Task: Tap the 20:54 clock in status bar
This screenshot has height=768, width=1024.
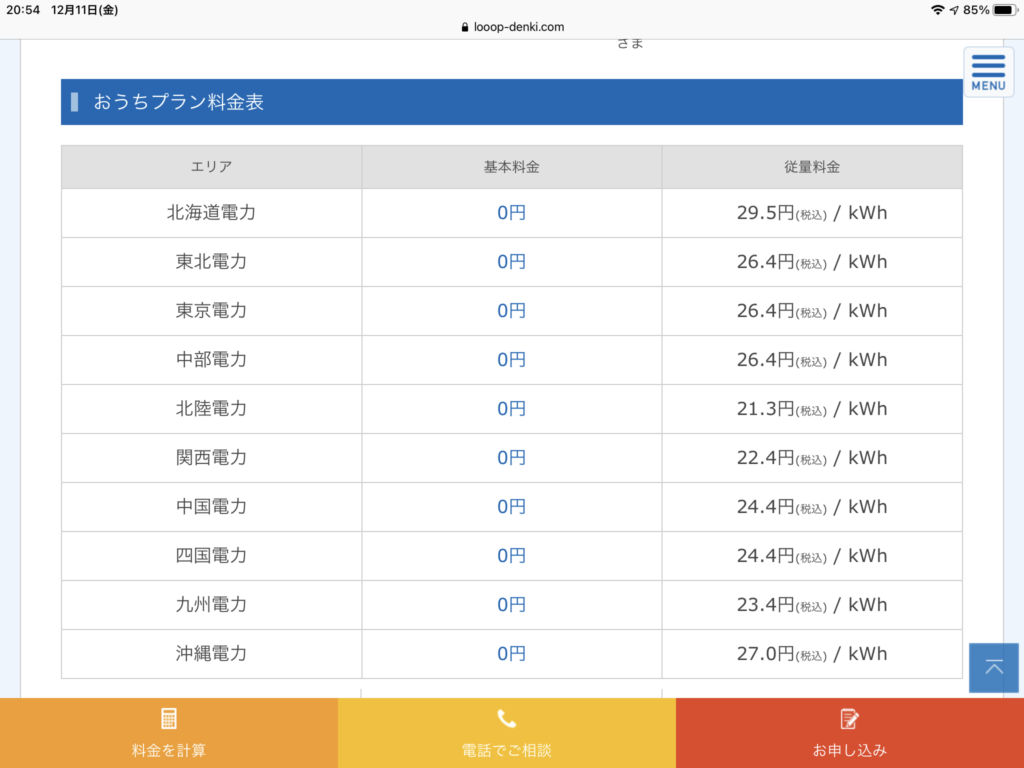Action: (x=23, y=10)
